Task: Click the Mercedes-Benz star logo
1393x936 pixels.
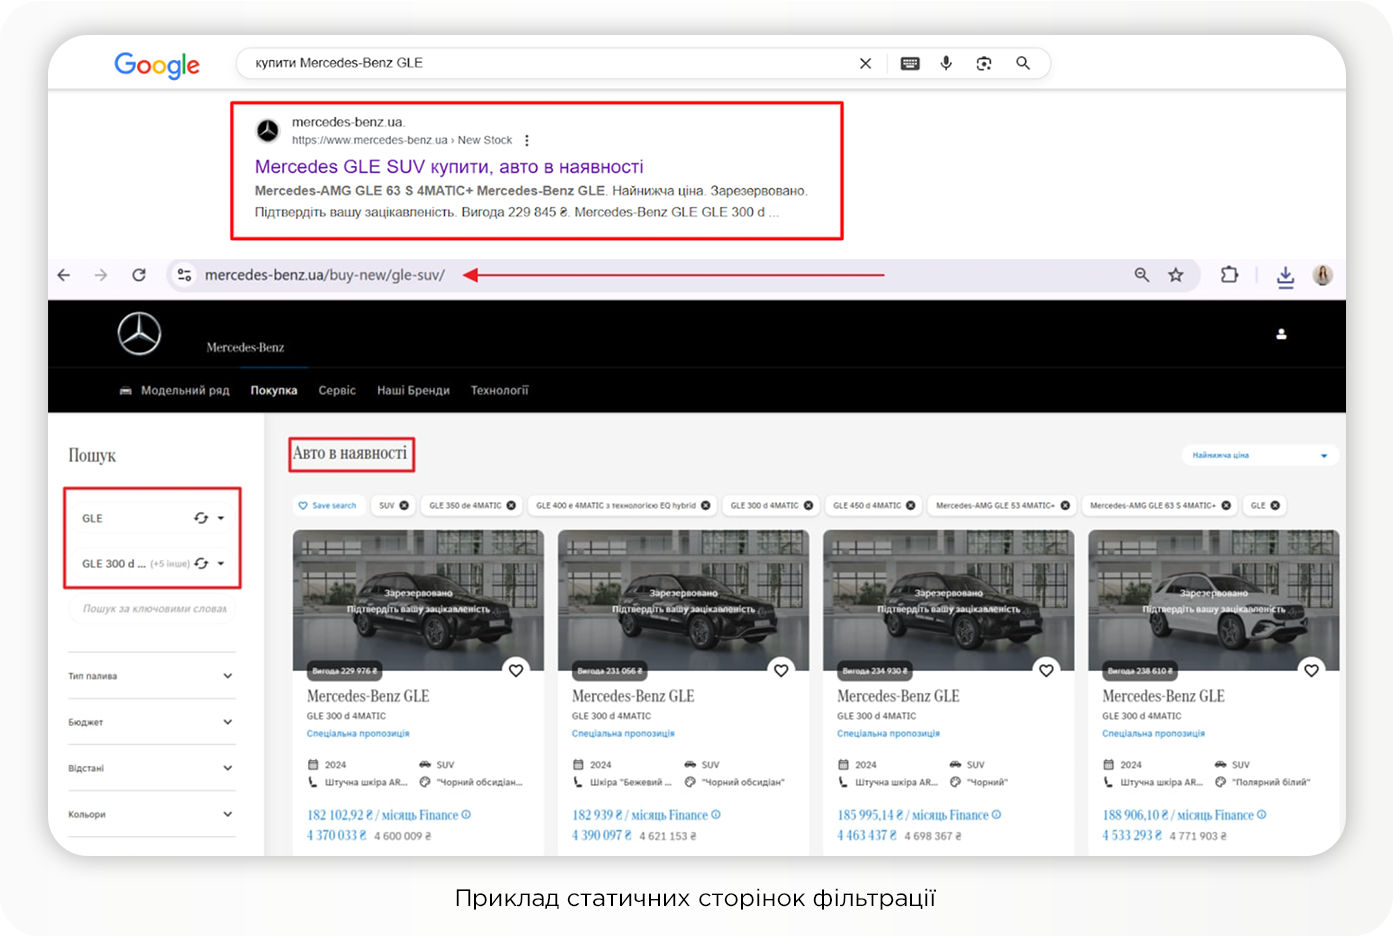Action: [139, 334]
